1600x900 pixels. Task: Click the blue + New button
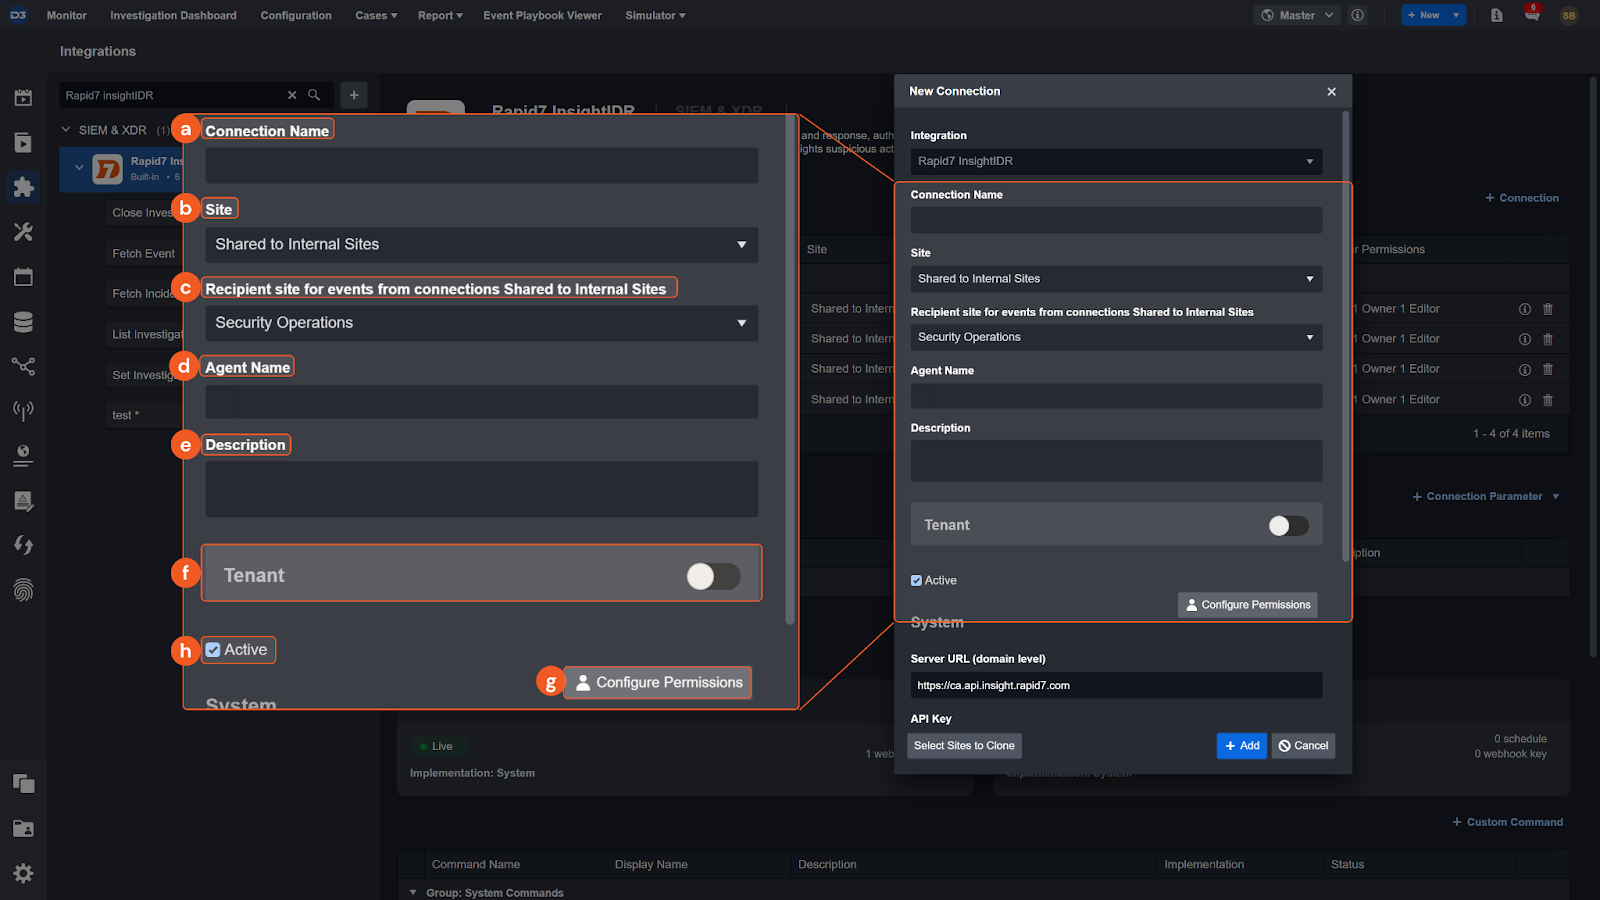click(x=1424, y=15)
